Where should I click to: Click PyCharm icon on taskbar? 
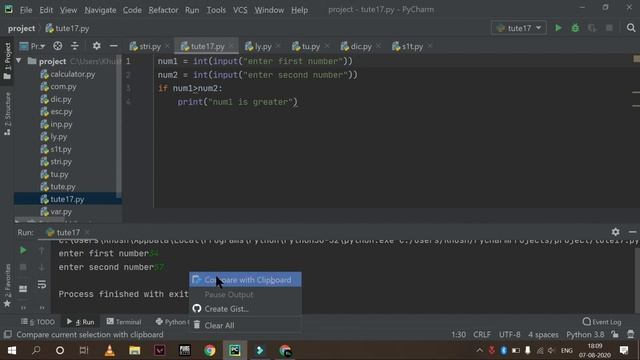pyautogui.click(x=235, y=350)
